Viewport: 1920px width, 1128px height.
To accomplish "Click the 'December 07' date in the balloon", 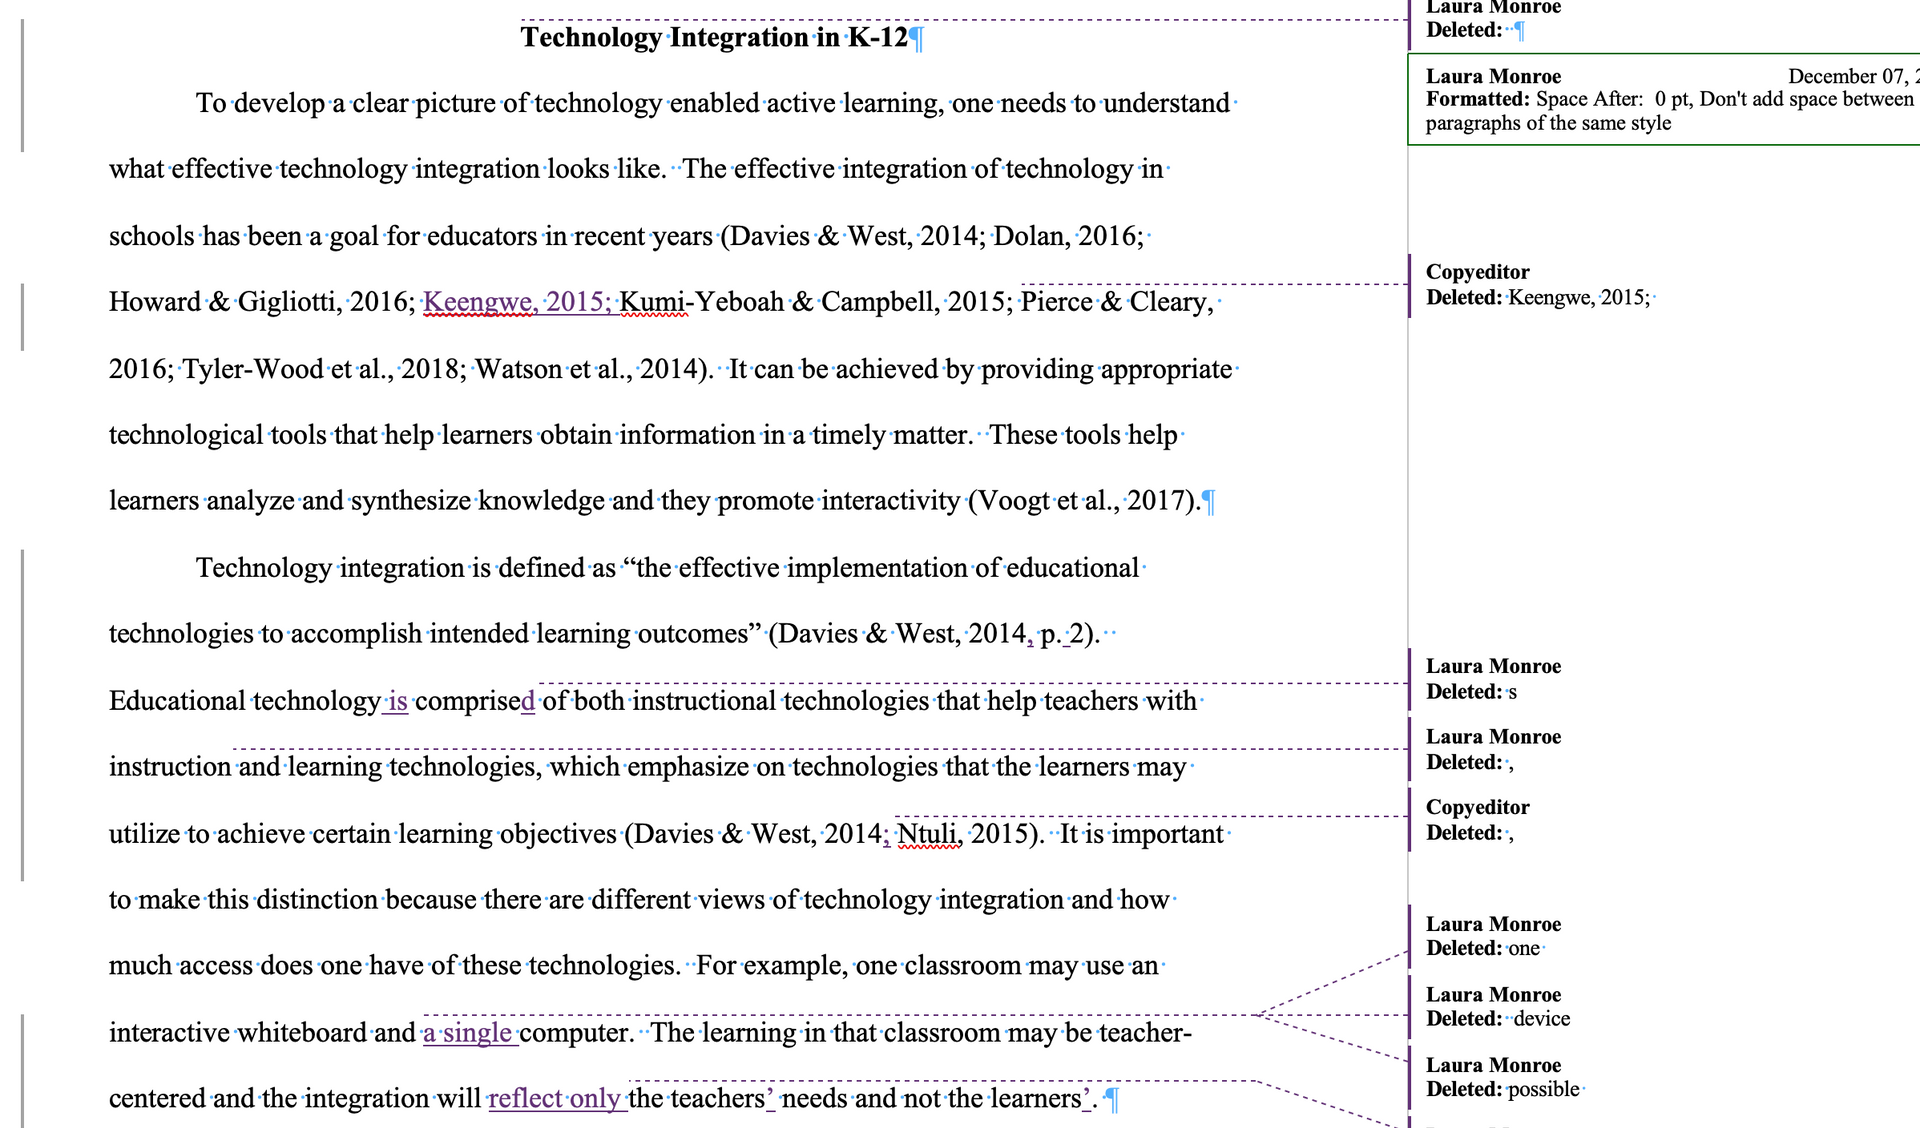I will [x=1845, y=77].
